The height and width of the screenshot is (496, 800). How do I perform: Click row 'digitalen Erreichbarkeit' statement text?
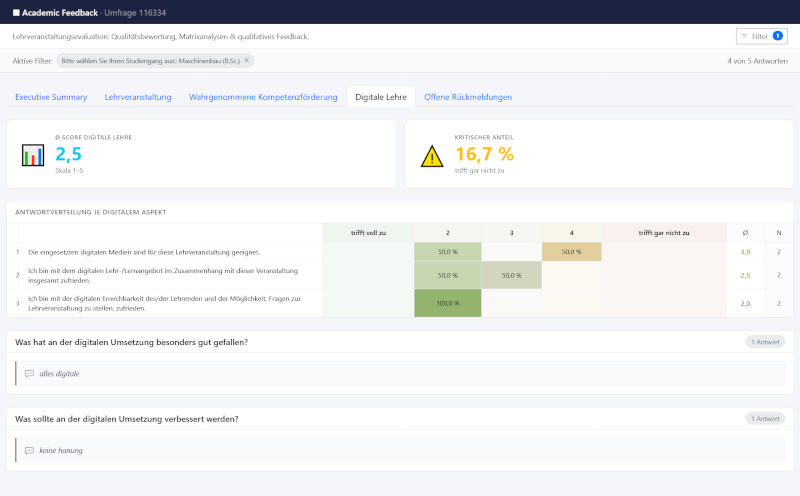(x=164, y=303)
